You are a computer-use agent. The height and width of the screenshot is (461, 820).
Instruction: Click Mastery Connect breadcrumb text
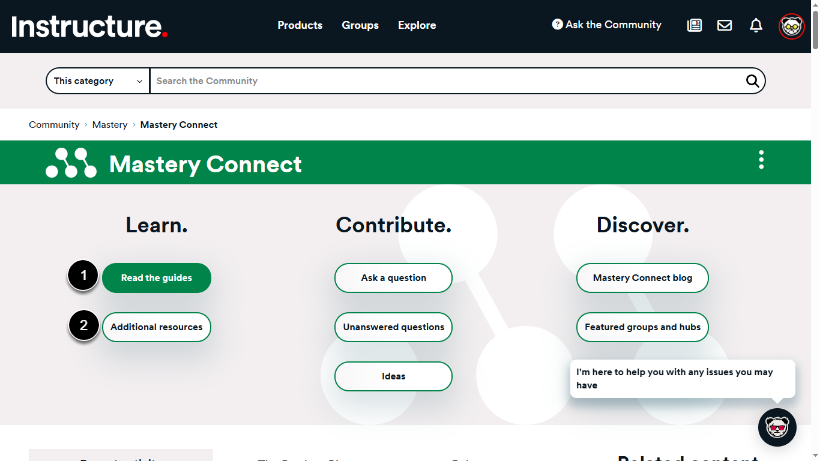[179, 125]
